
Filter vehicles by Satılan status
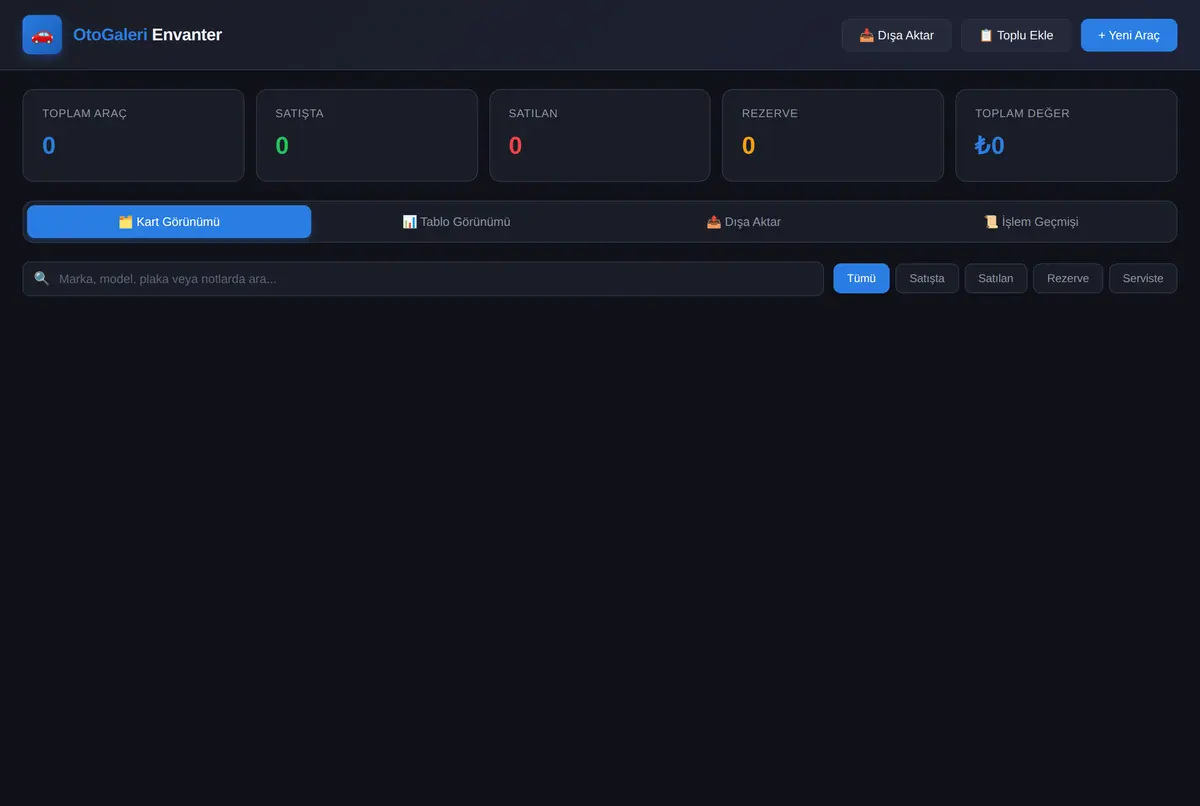tap(996, 278)
